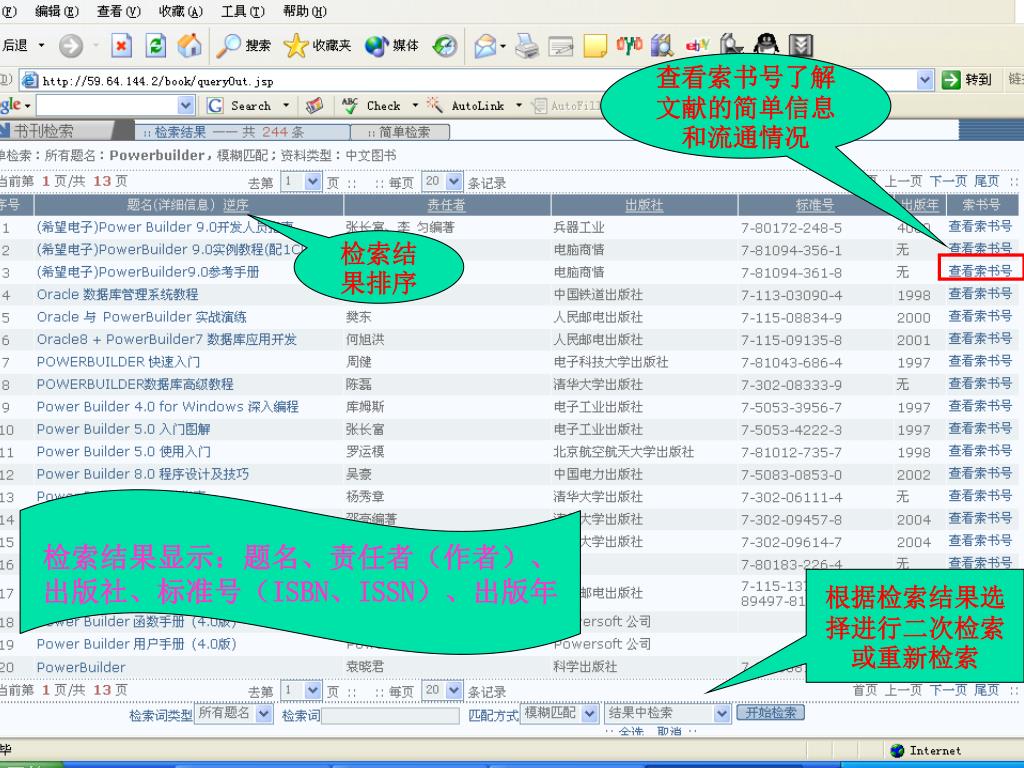Open the 收藏(A) menu

[180, 11]
